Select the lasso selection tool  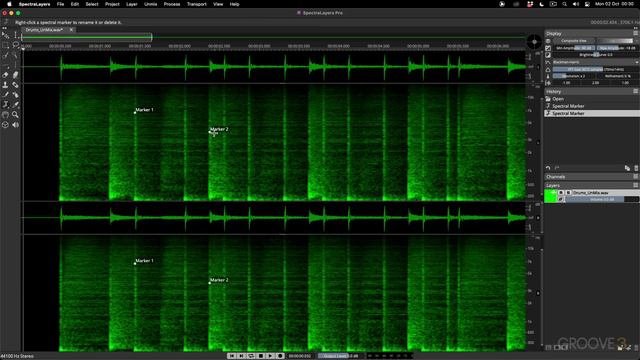coord(16,45)
